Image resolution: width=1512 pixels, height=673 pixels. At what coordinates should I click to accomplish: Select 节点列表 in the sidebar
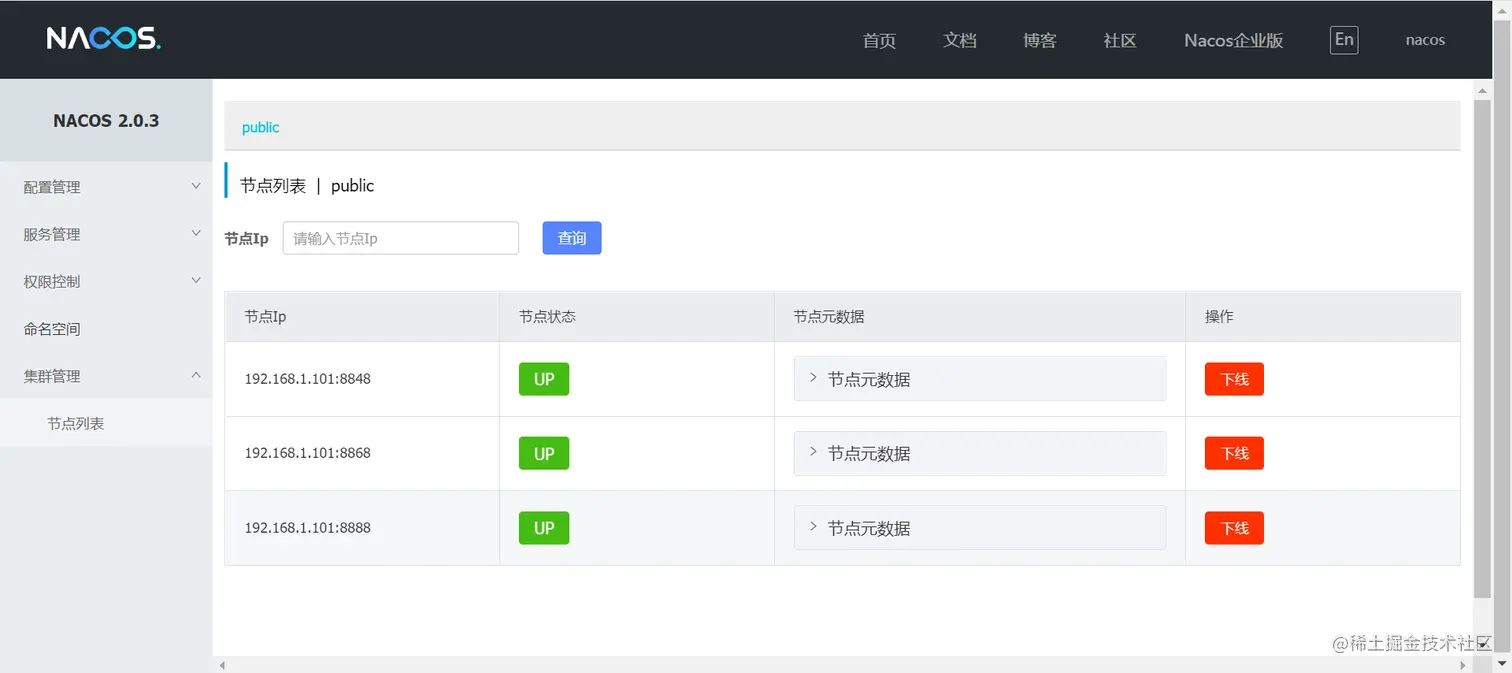tap(106, 423)
